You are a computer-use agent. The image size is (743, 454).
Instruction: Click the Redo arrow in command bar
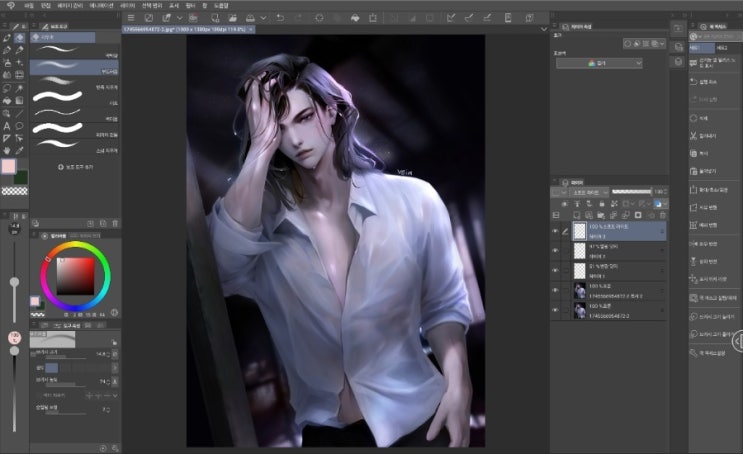(x=299, y=18)
